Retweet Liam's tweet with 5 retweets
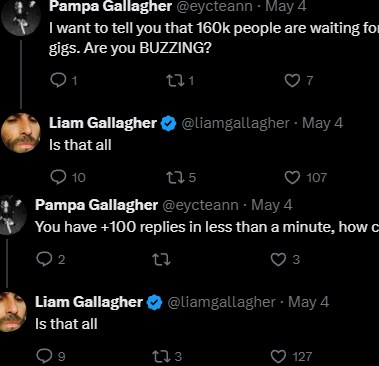 (174, 177)
